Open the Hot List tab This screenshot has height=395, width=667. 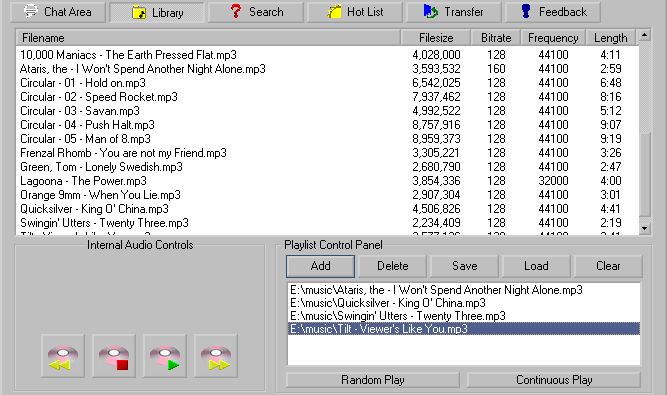point(355,12)
